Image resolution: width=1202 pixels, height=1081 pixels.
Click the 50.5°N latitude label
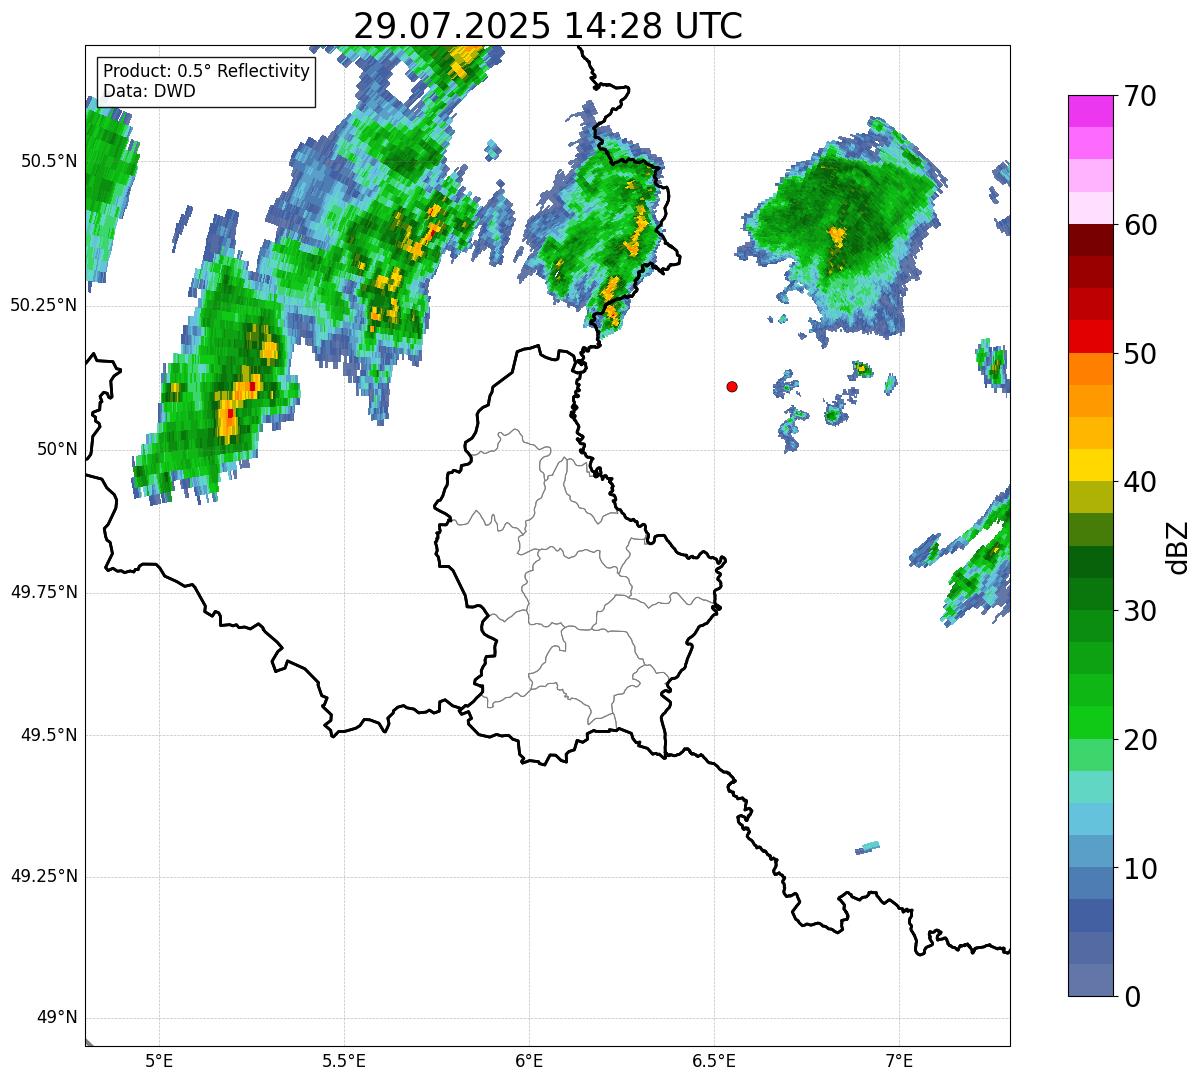[x=49, y=161]
